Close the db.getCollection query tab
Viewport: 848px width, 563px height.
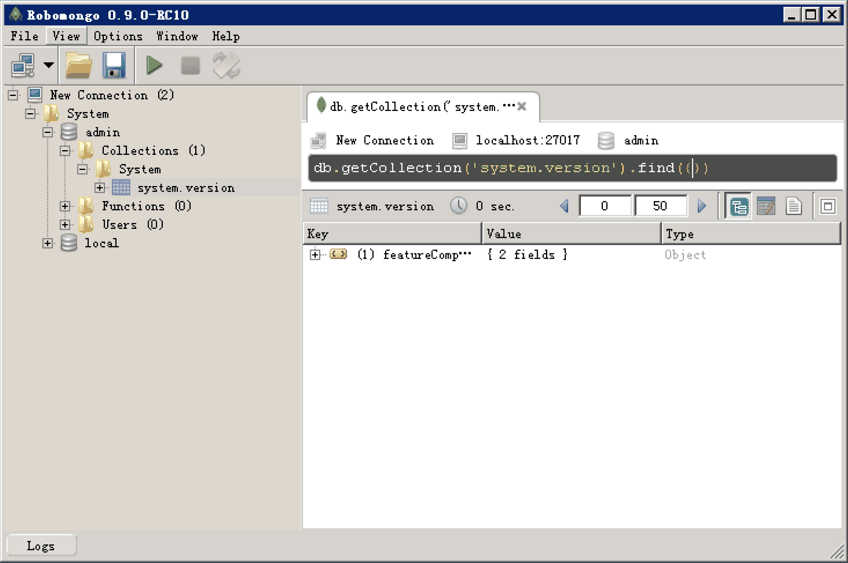click(x=522, y=107)
